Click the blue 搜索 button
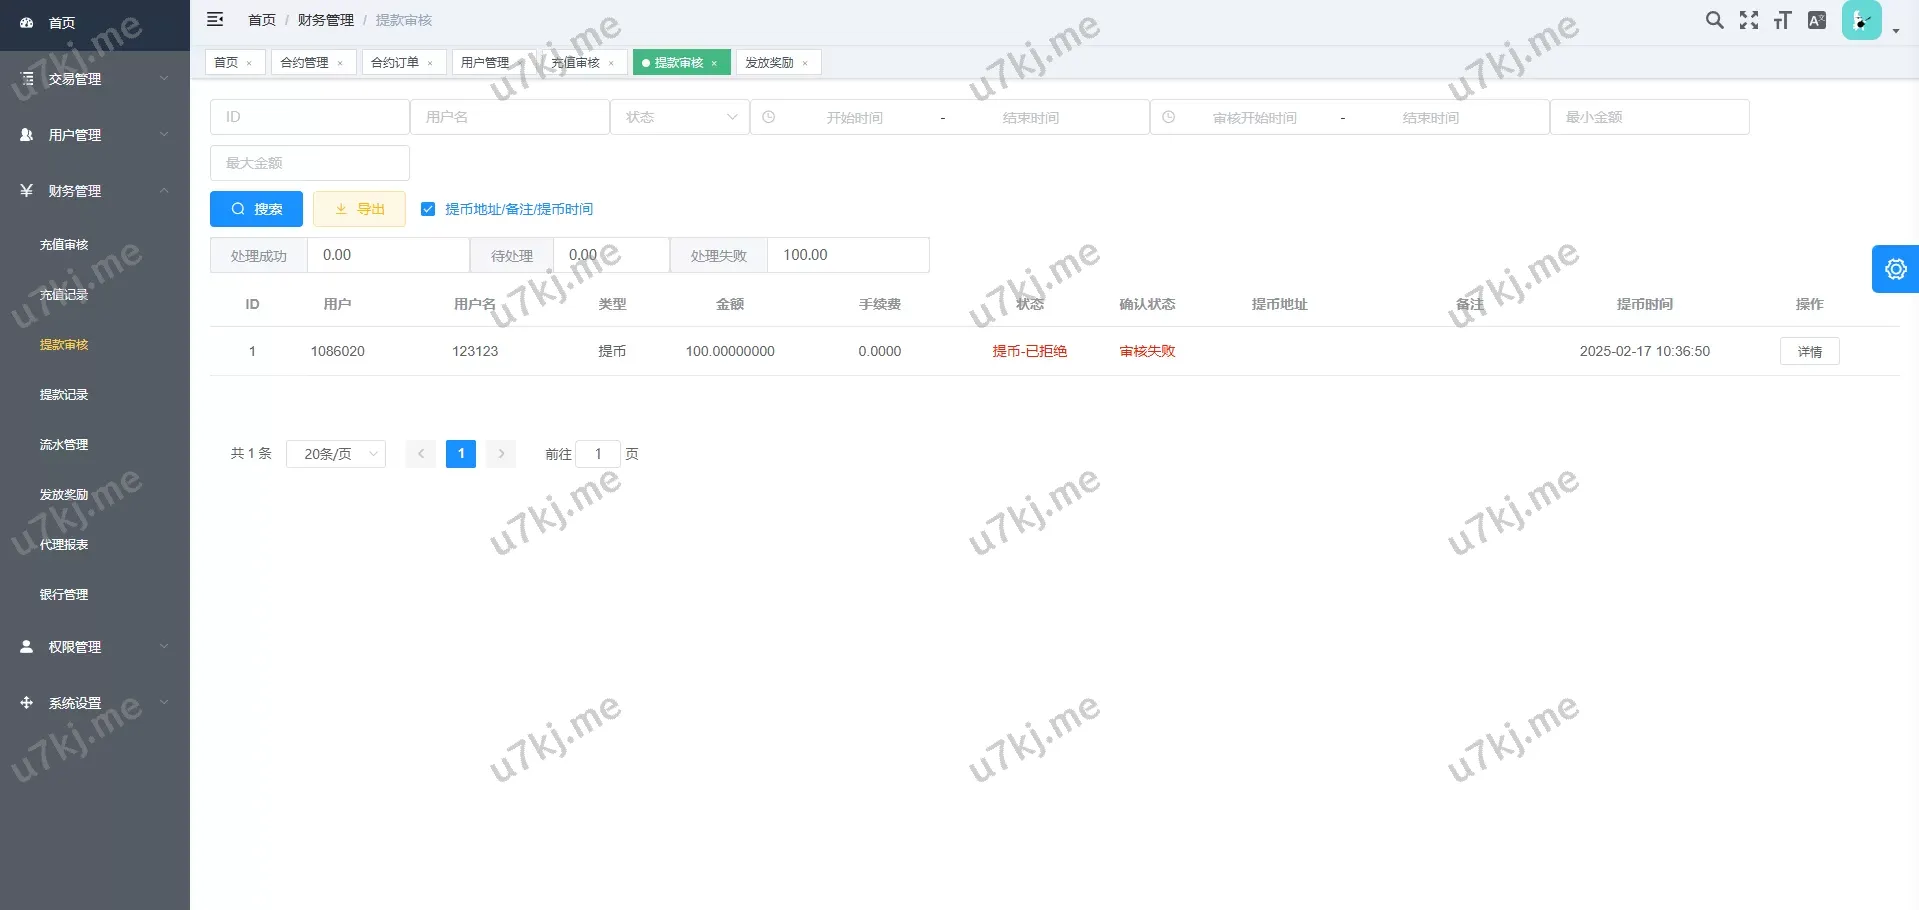Screen dimensions: 1919x910 (256, 209)
